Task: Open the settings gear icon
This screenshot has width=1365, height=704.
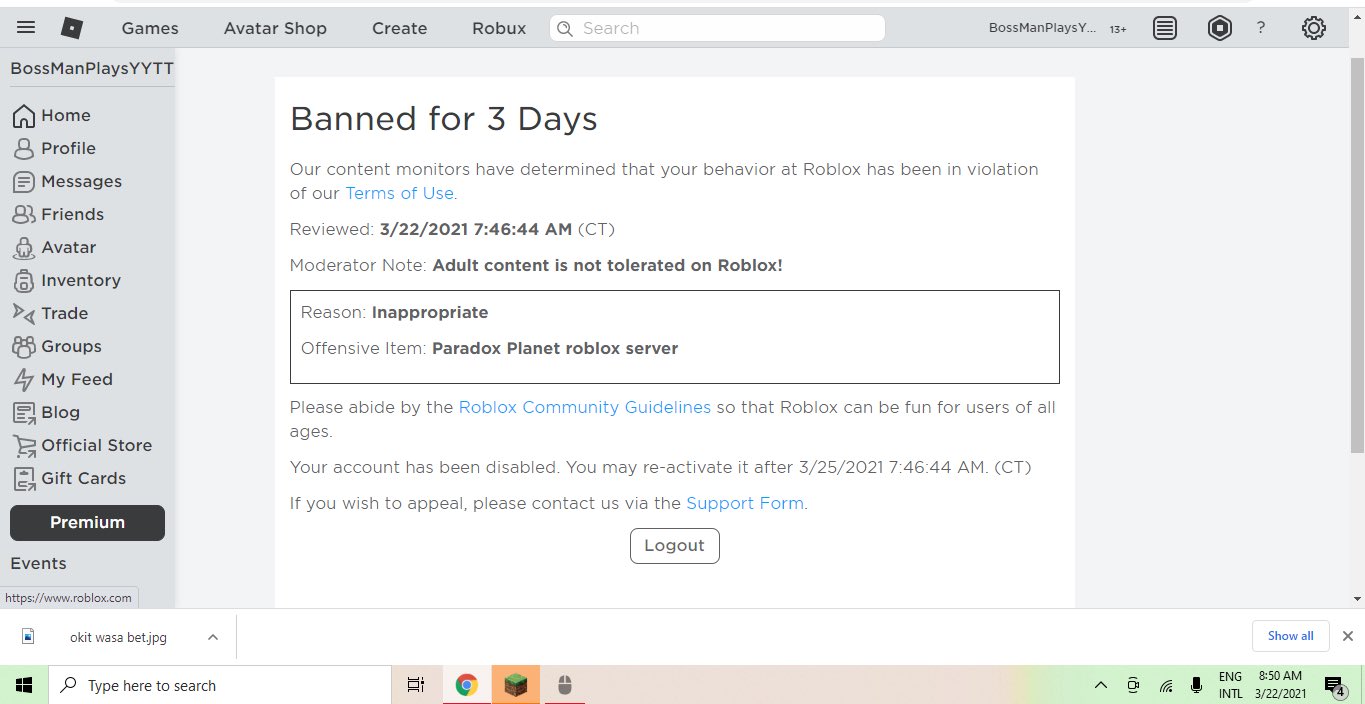Action: [x=1314, y=28]
